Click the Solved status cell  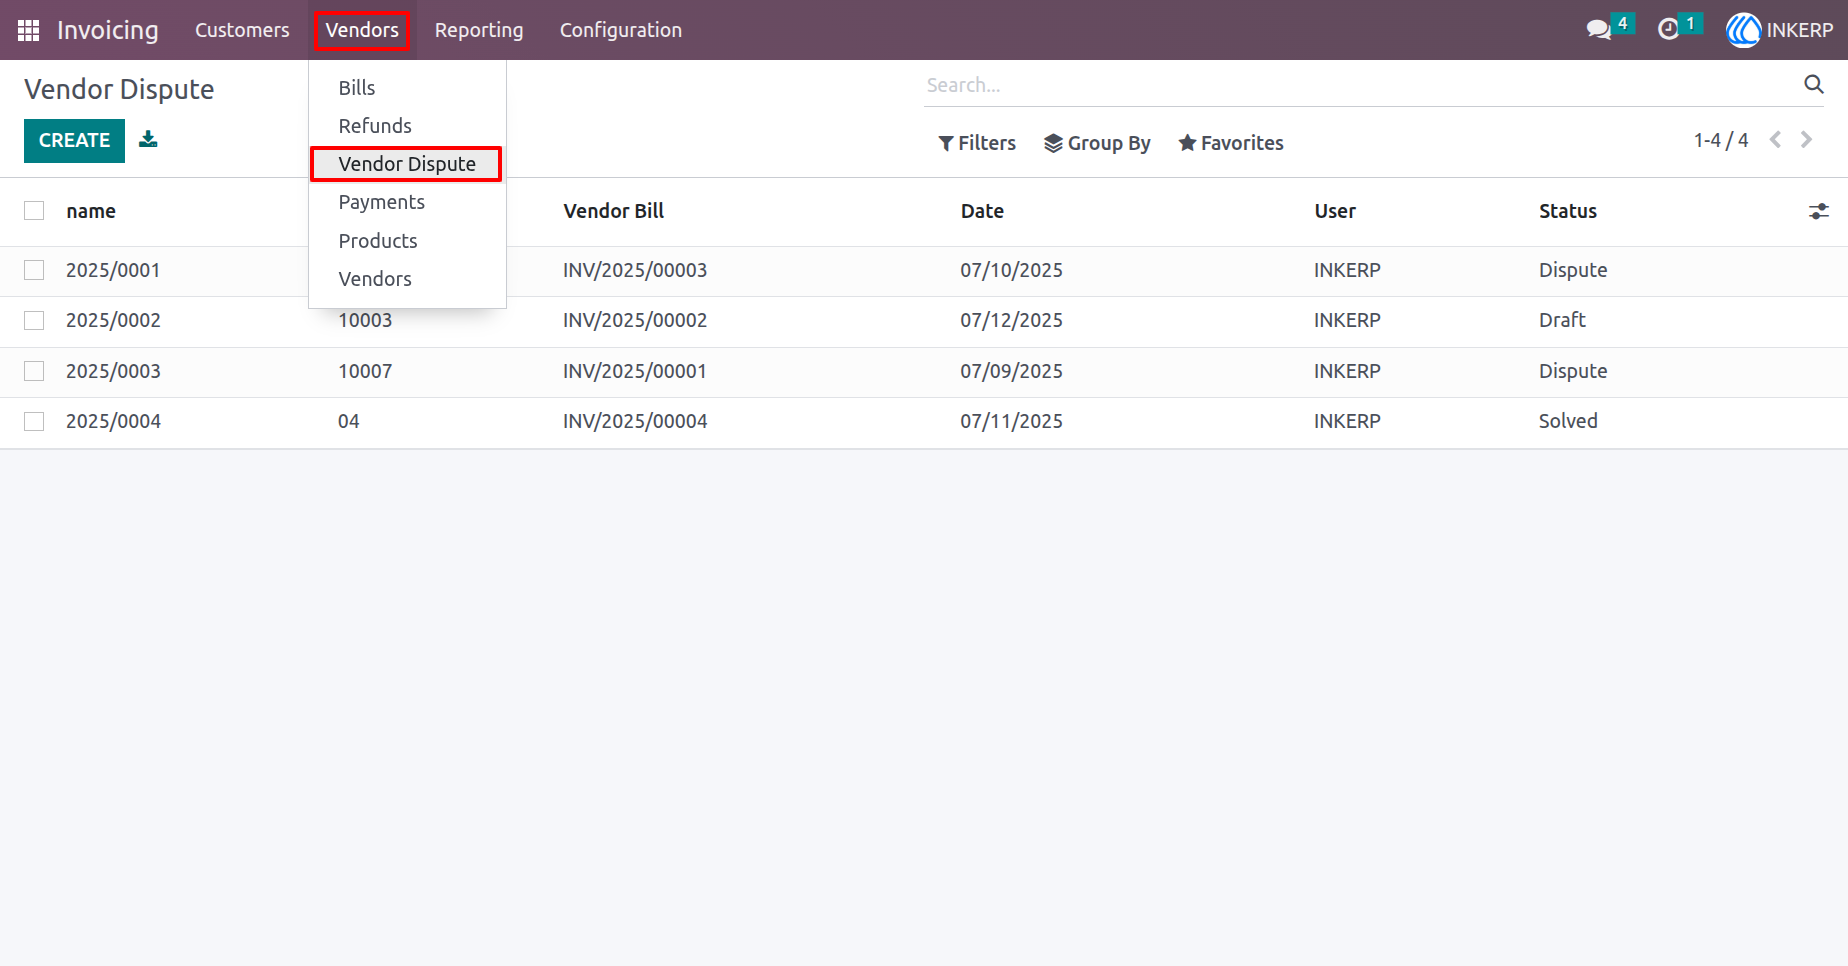pos(1568,421)
